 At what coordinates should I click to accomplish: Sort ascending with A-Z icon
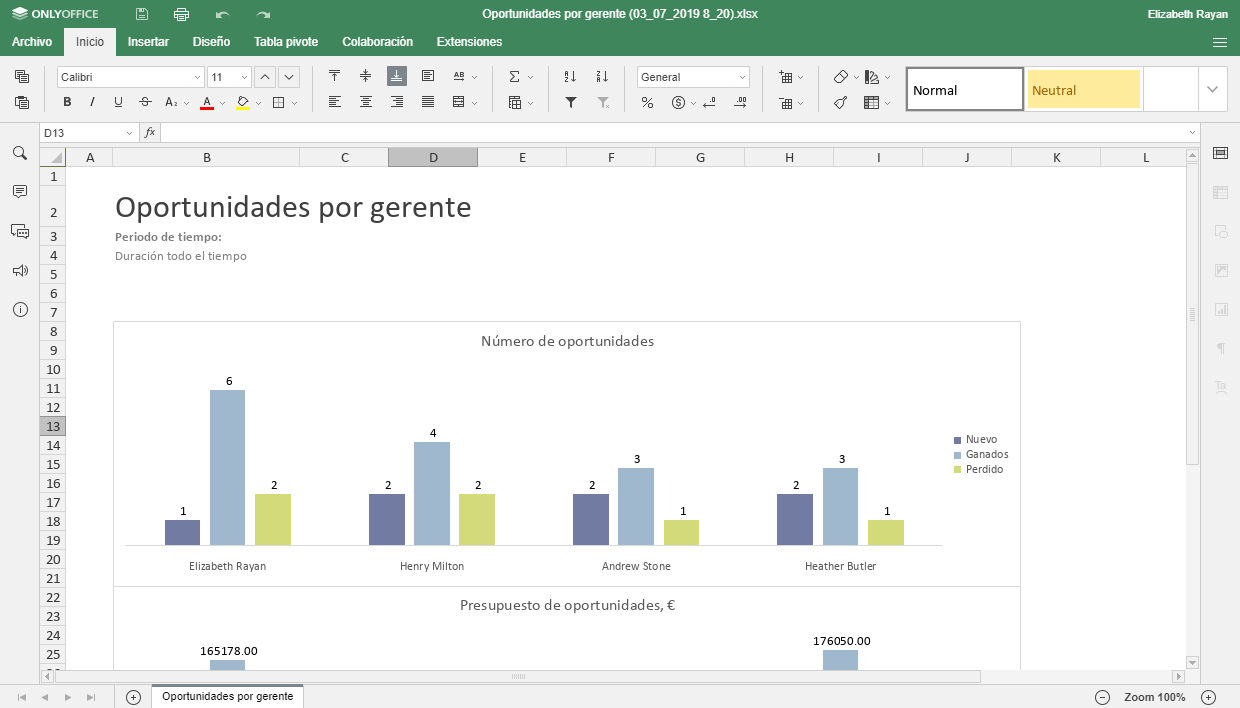[x=570, y=77]
